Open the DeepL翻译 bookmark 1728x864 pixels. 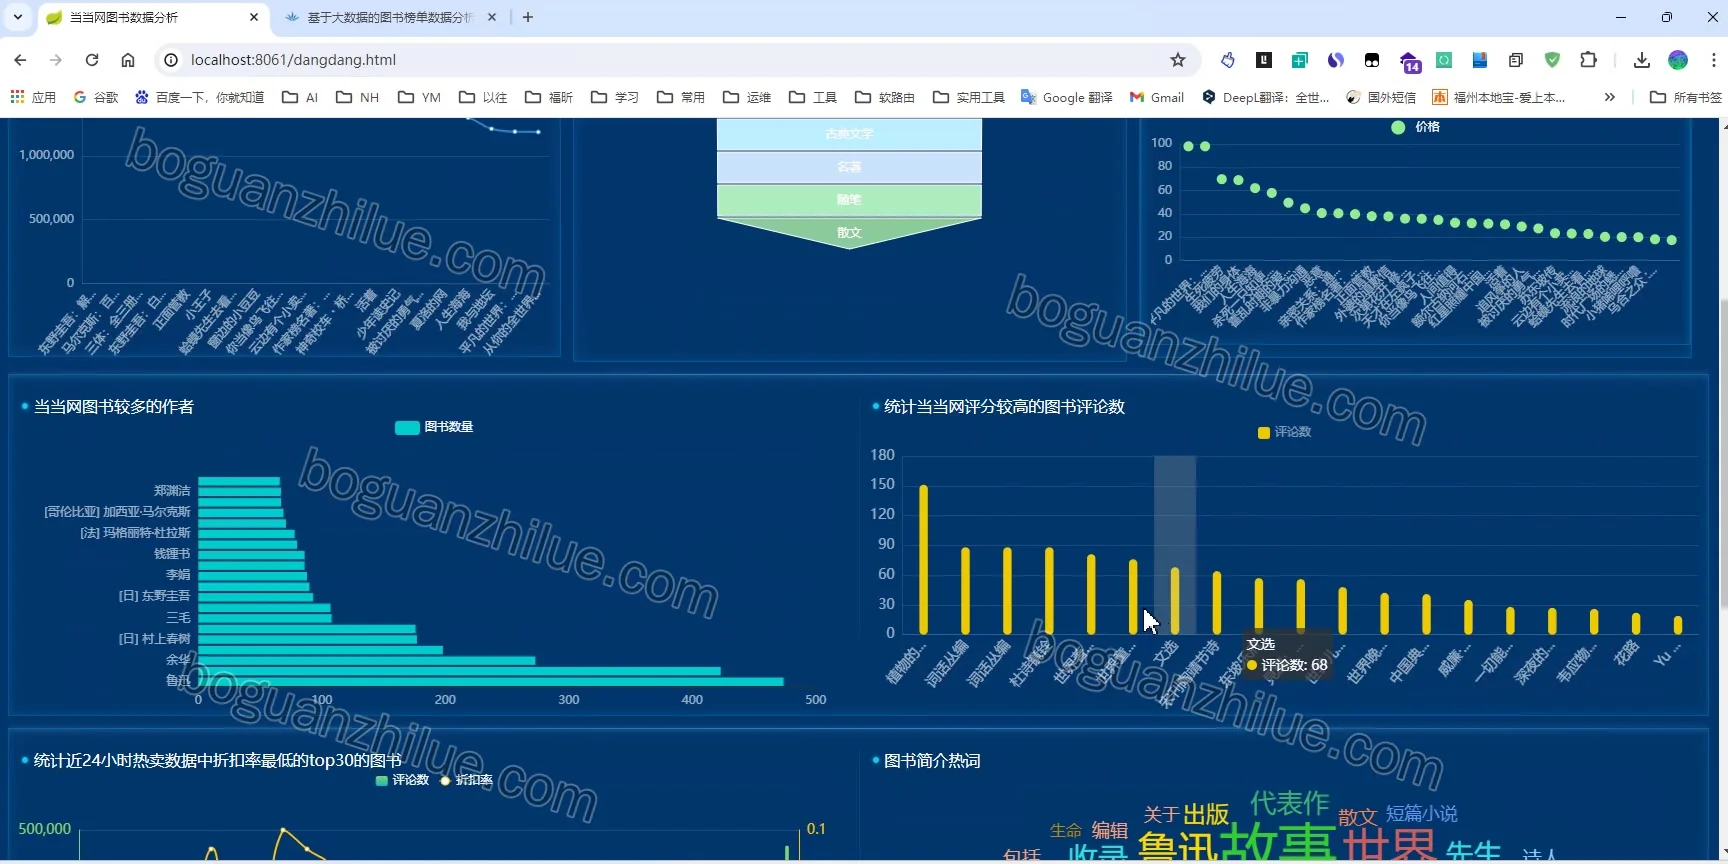pos(1266,97)
